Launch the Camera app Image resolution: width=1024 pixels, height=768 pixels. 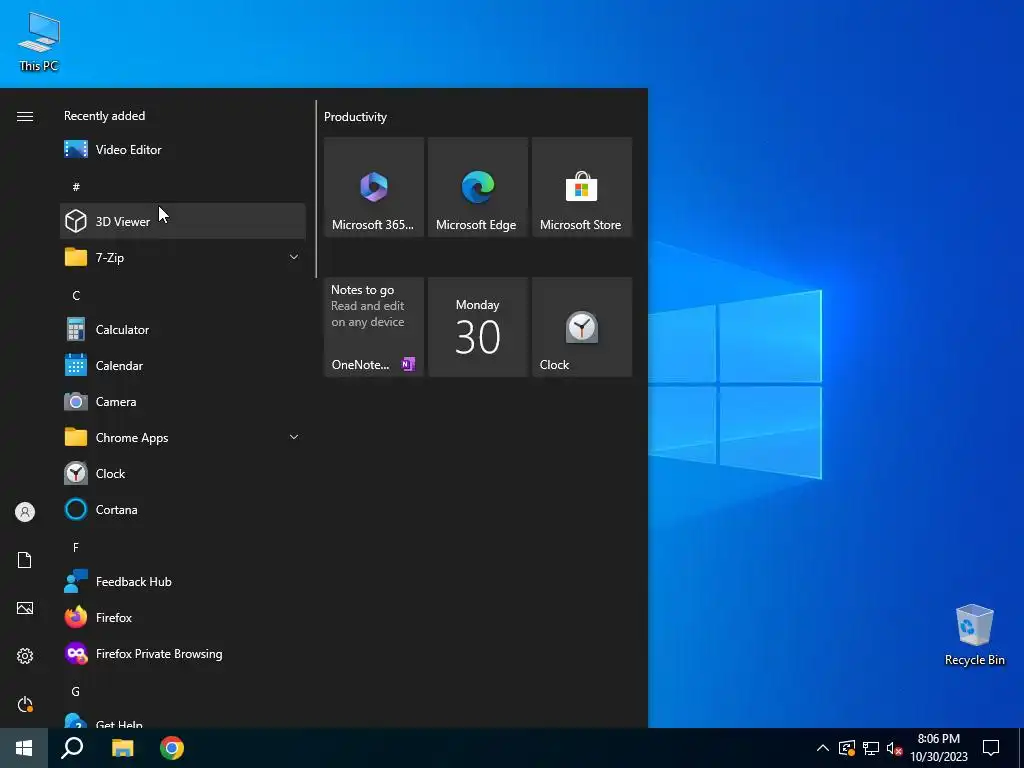point(182,402)
